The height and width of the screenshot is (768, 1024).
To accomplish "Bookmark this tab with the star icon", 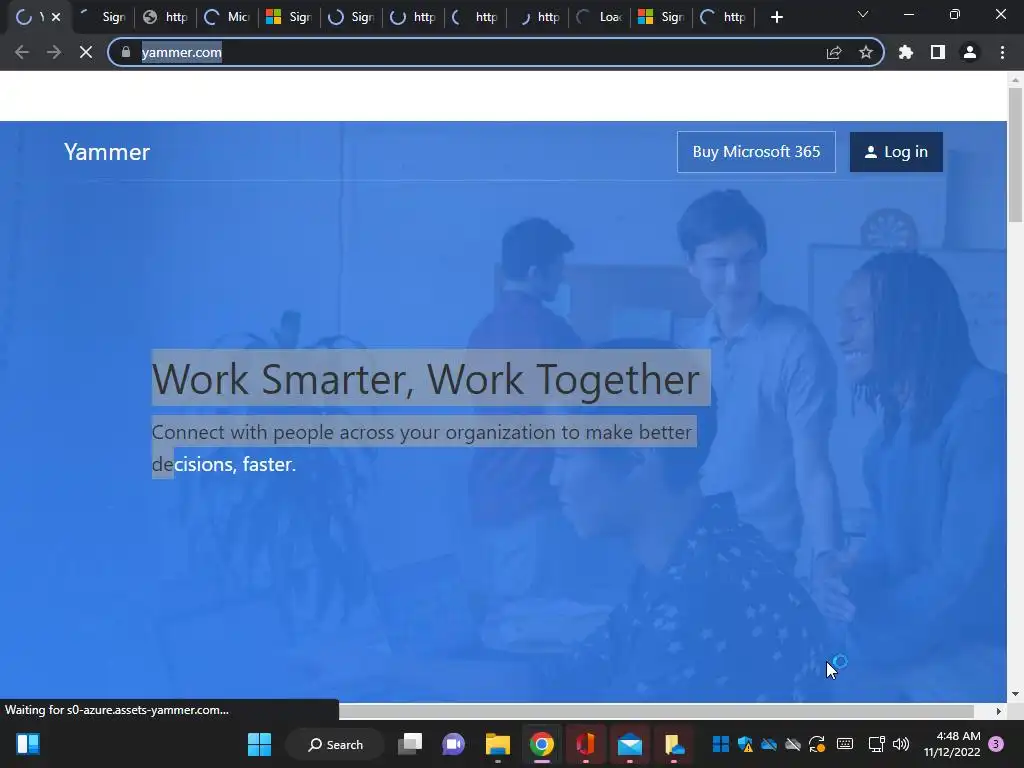I will coord(865,52).
